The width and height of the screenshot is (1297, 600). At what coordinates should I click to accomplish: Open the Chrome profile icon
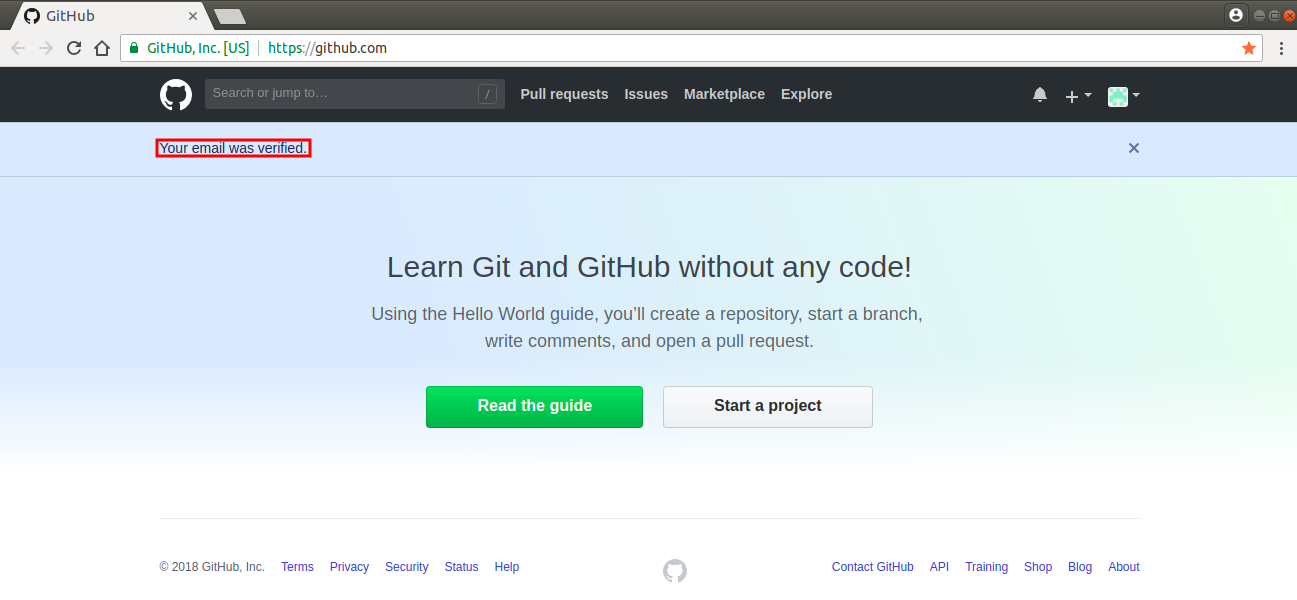tap(1236, 15)
